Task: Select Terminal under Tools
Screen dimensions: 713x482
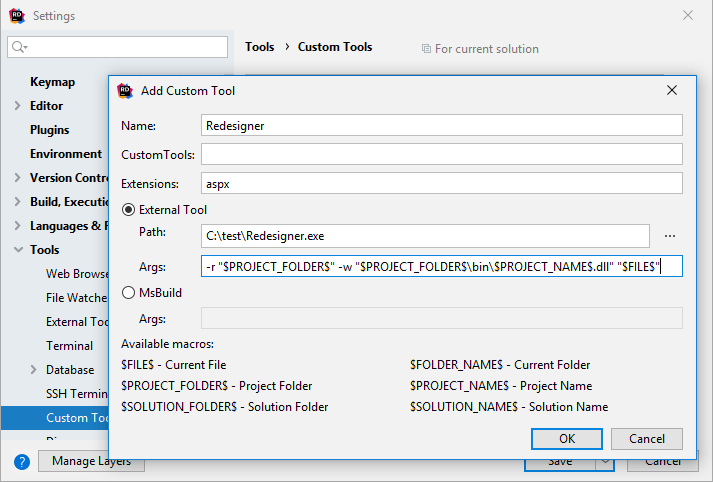Action: click(69, 346)
